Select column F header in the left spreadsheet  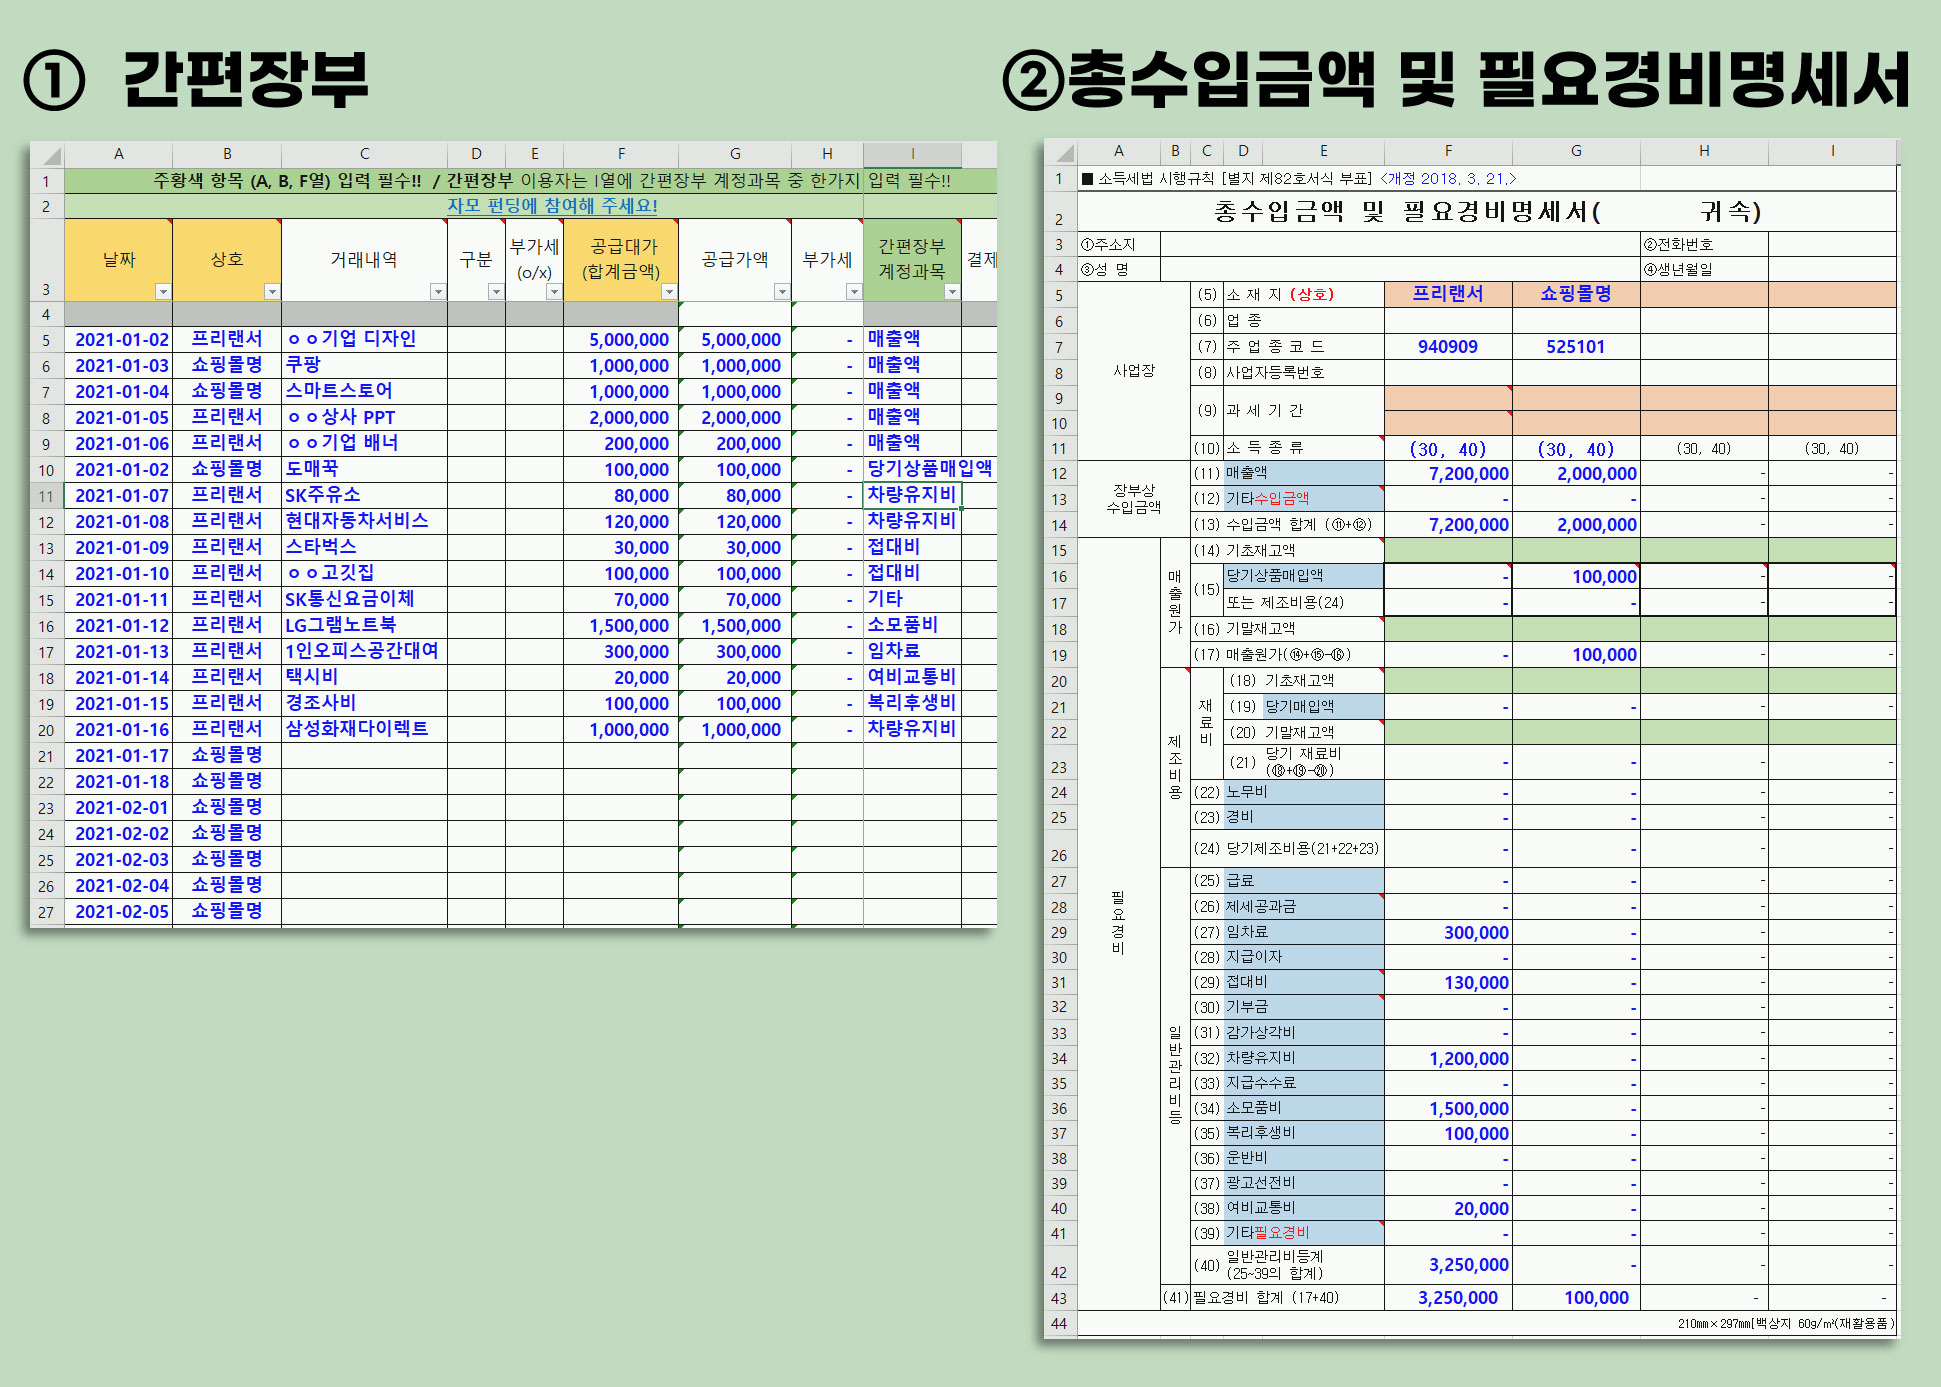[621, 153]
